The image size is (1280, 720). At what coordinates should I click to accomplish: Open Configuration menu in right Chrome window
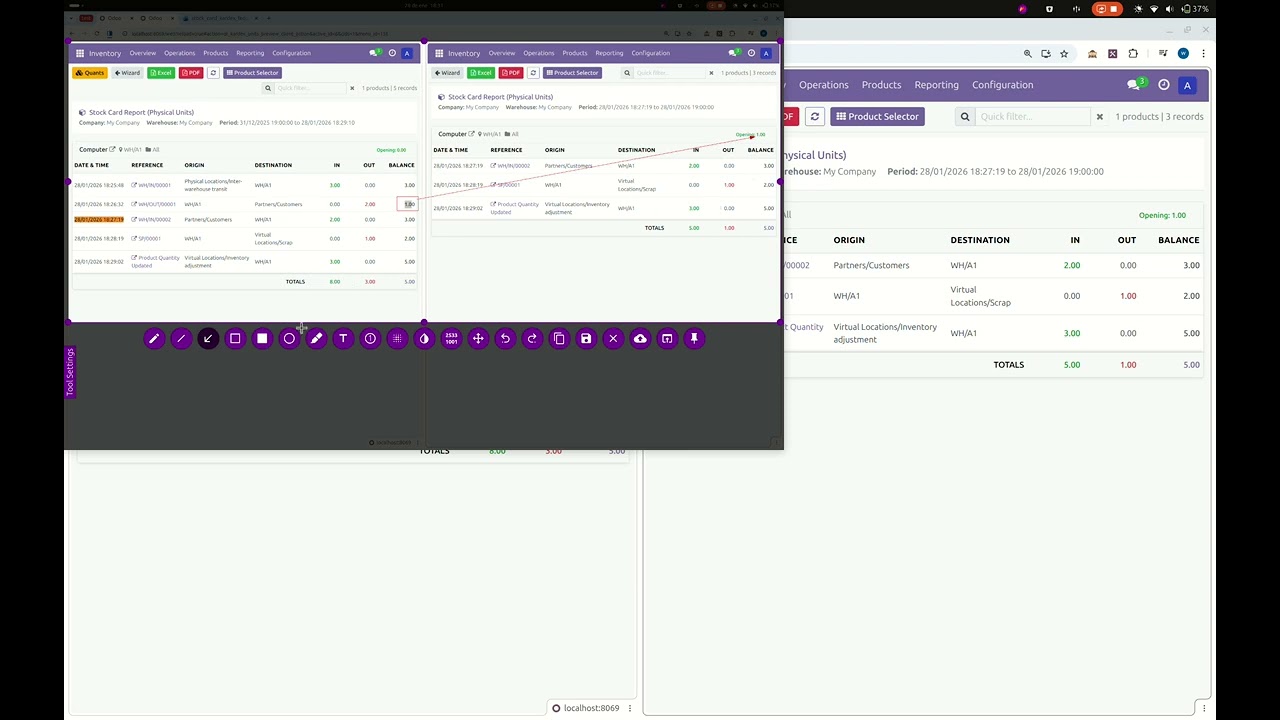pyautogui.click(x=1003, y=85)
